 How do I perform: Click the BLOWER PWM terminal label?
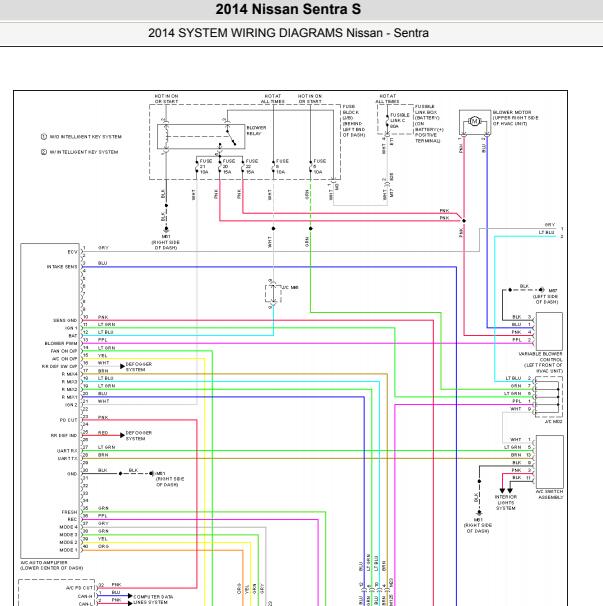click(61, 344)
